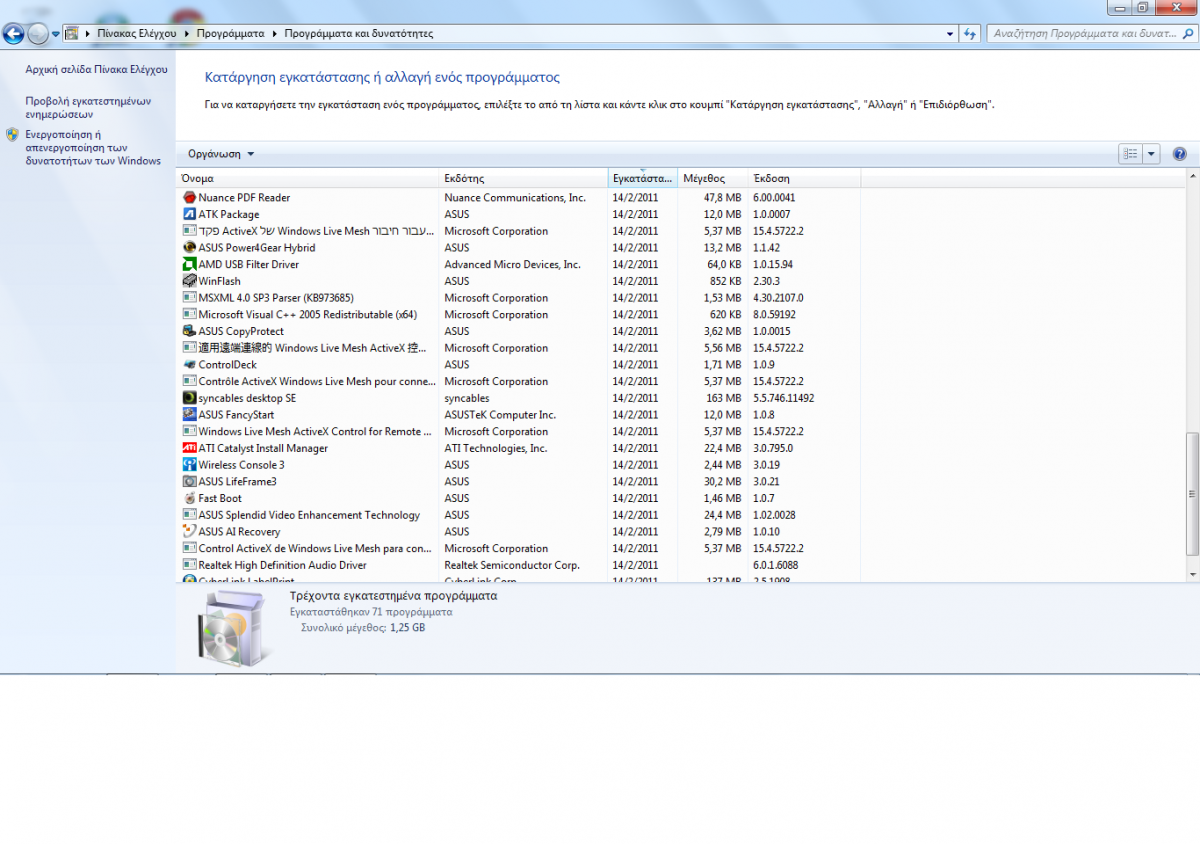Click the ATI Catalyst Install Manager icon
The image size is (1200, 844).
[x=190, y=448]
